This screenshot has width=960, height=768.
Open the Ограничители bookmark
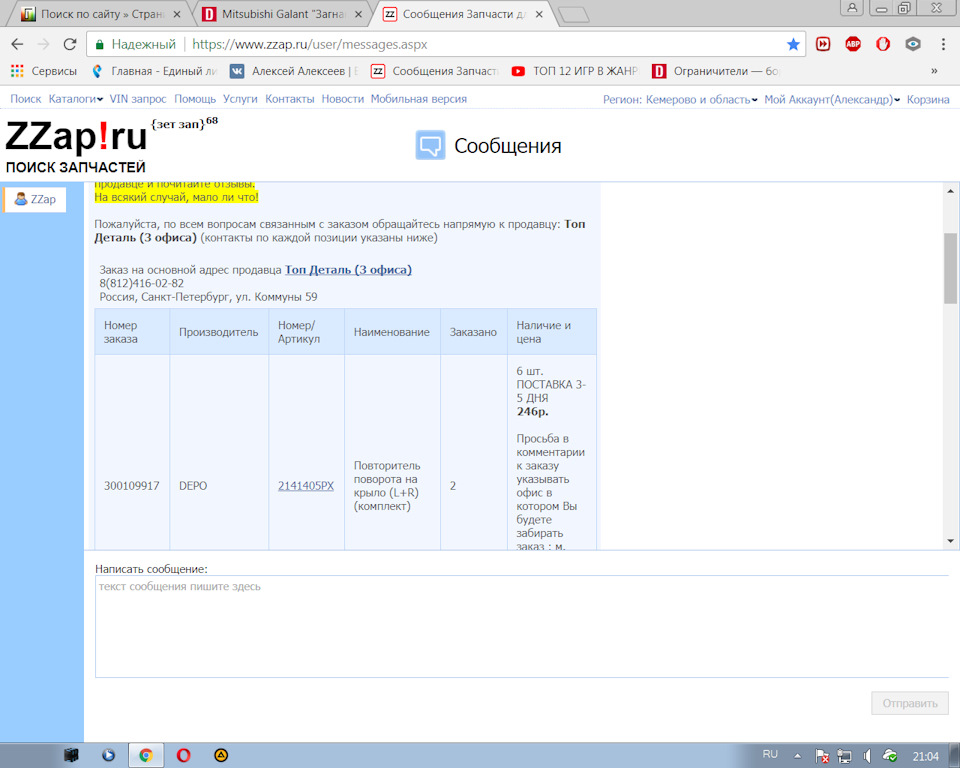[716, 71]
